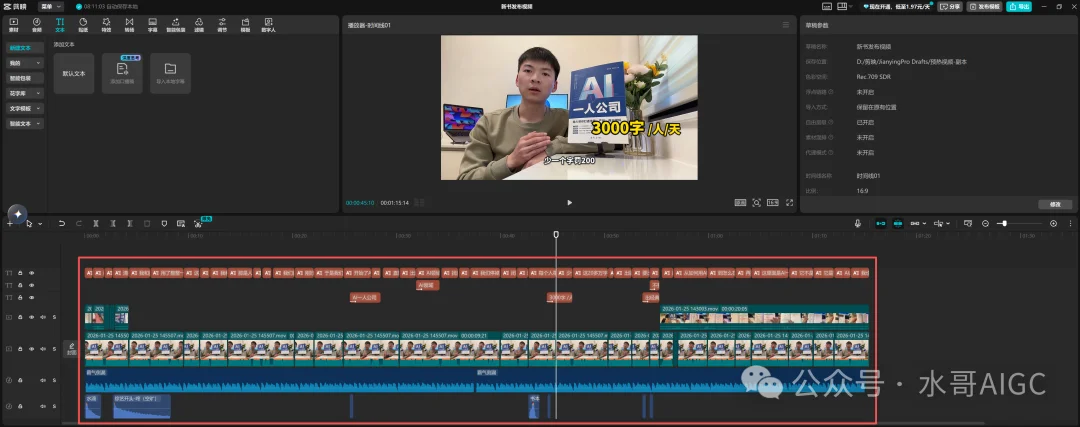Click the record voiceover microphone icon

[858, 223]
